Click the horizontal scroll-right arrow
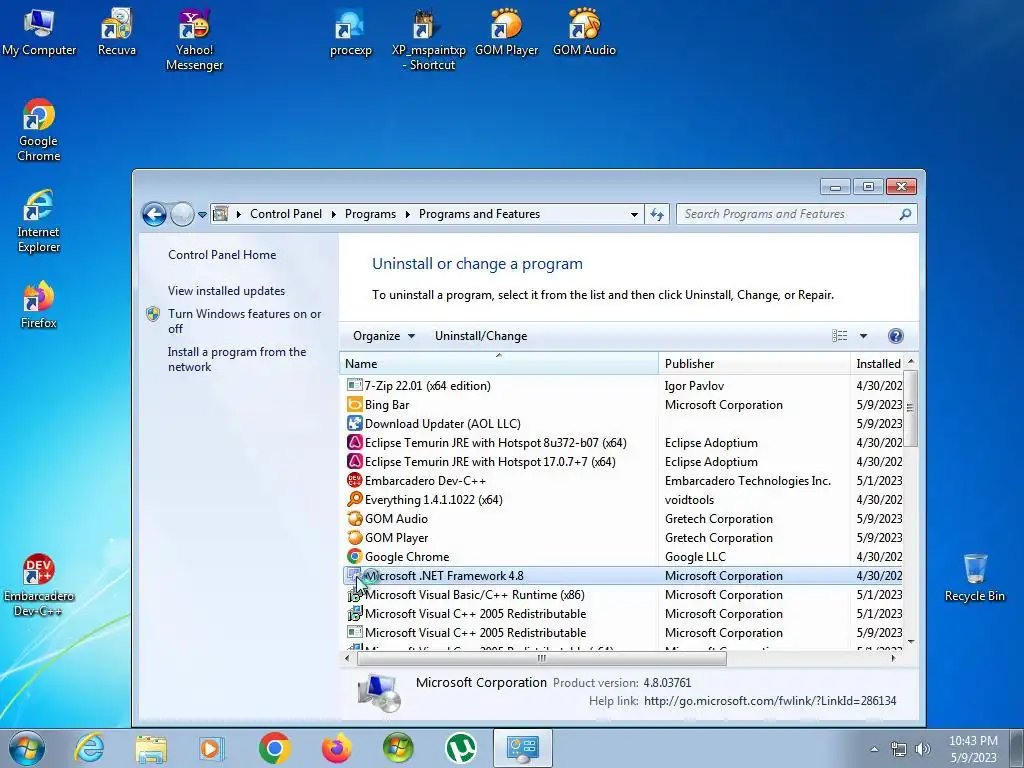The image size is (1024, 768). click(893, 658)
